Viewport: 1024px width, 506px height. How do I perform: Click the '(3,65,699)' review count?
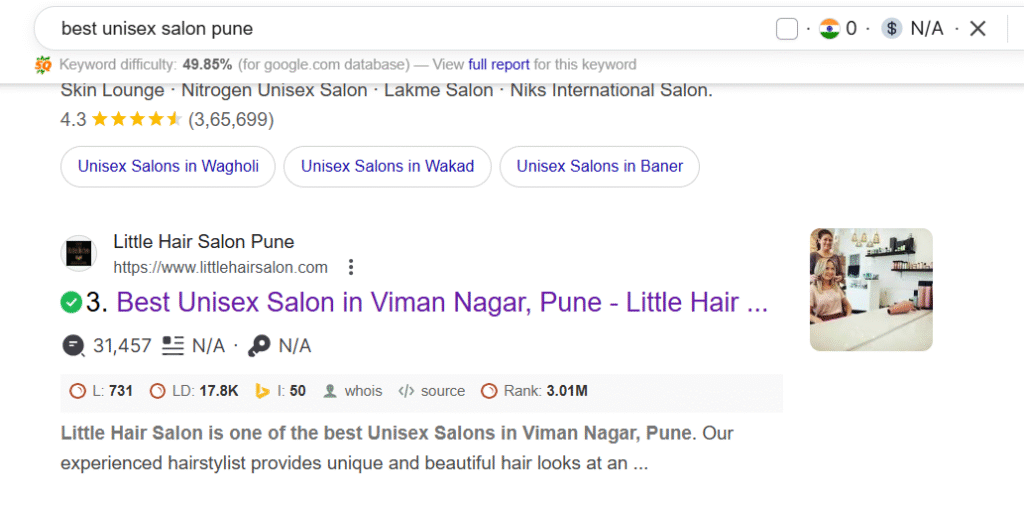[231, 119]
